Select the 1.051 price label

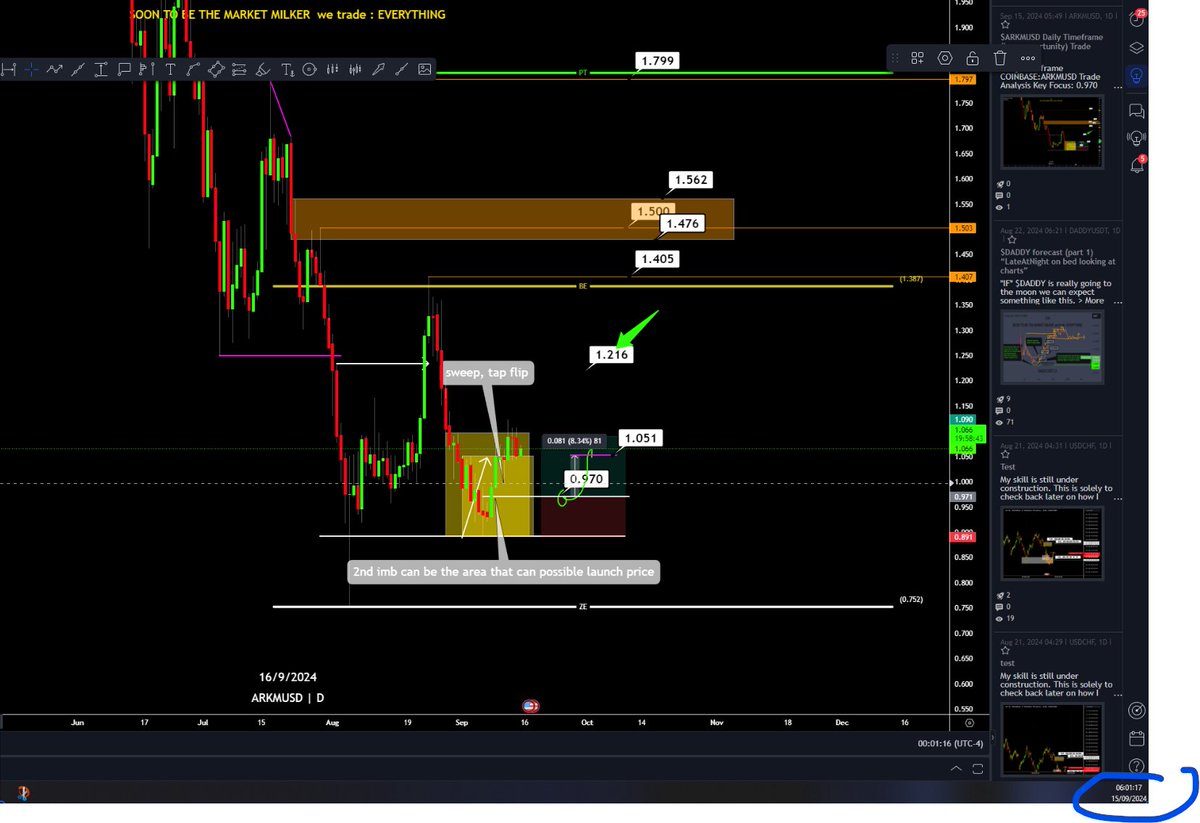pos(640,437)
